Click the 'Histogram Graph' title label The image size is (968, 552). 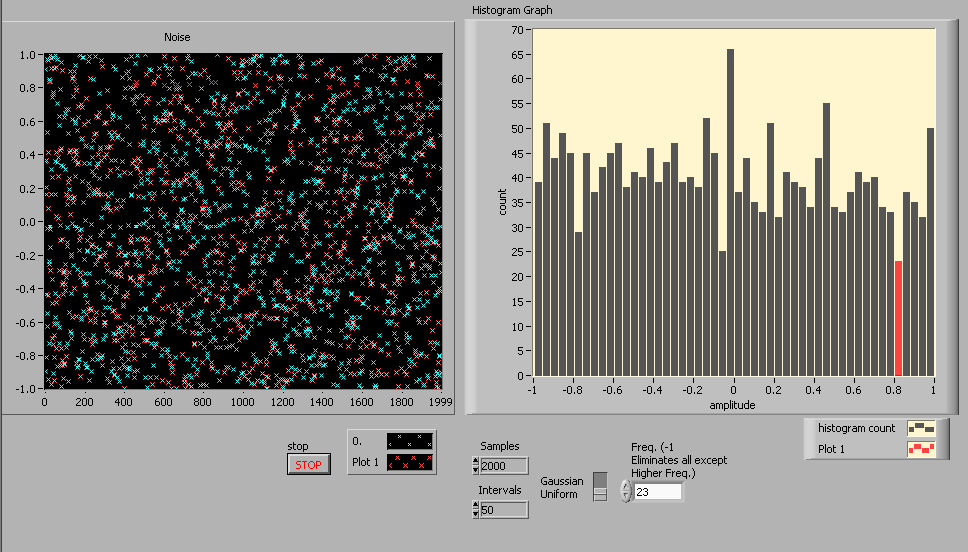click(x=512, y=10)
